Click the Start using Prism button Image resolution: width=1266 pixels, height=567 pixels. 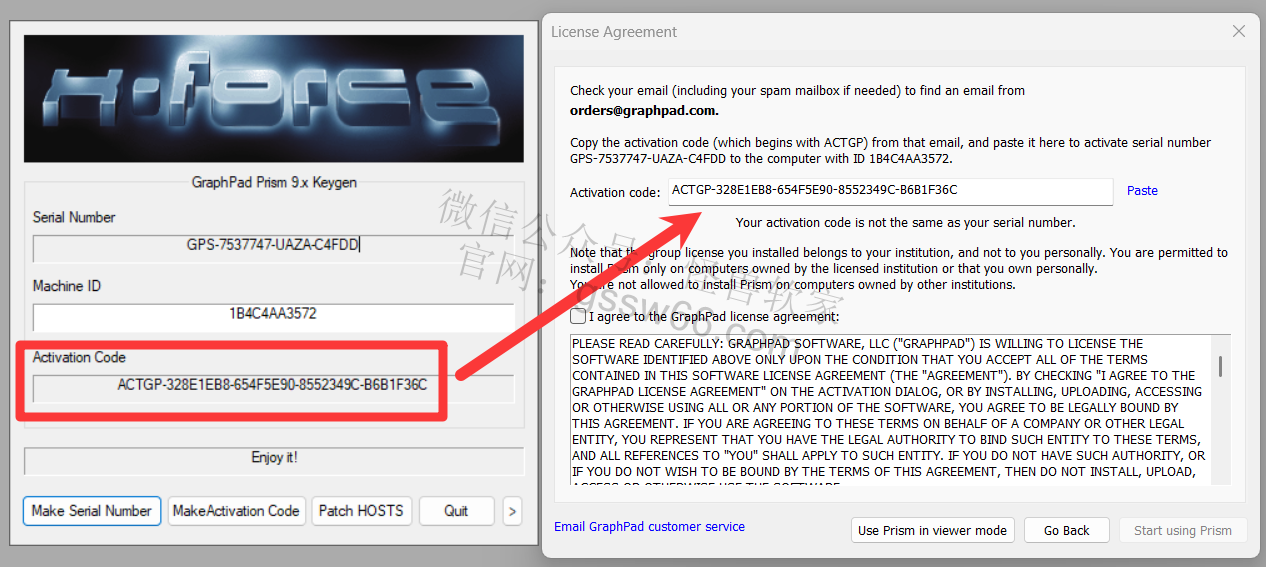pos(1182,531)
